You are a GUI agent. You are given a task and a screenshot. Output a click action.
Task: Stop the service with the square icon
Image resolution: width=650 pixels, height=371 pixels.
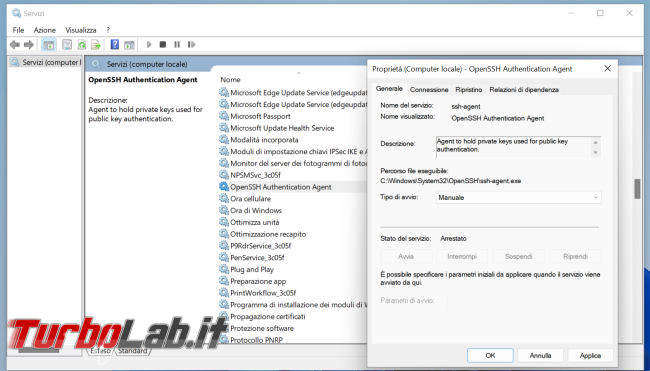(x=163, y=44)
